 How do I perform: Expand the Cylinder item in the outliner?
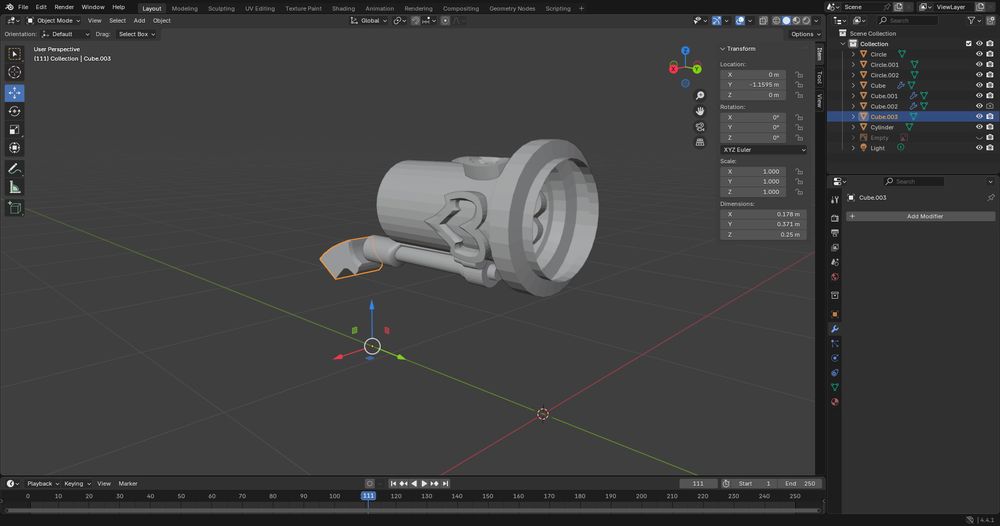tap(853, 127)
